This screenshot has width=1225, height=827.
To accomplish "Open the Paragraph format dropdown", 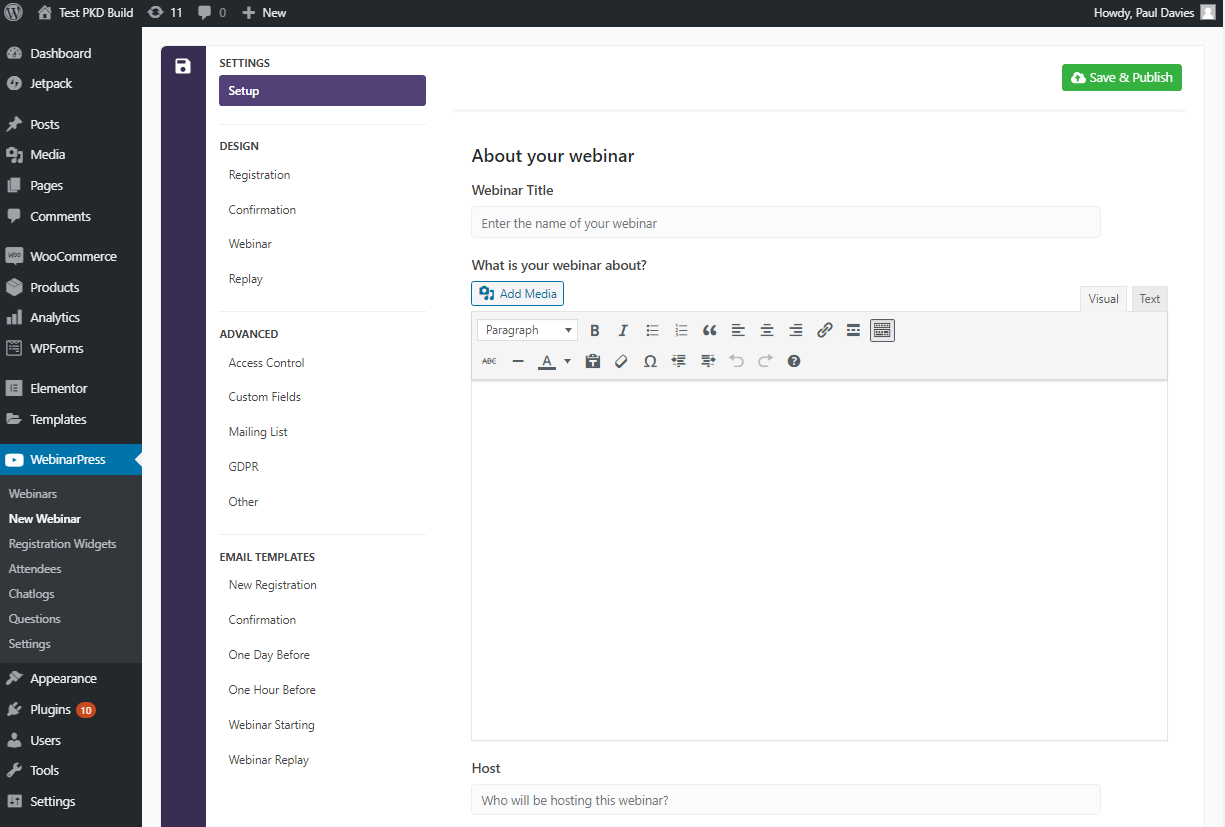I will pos(527,330).
